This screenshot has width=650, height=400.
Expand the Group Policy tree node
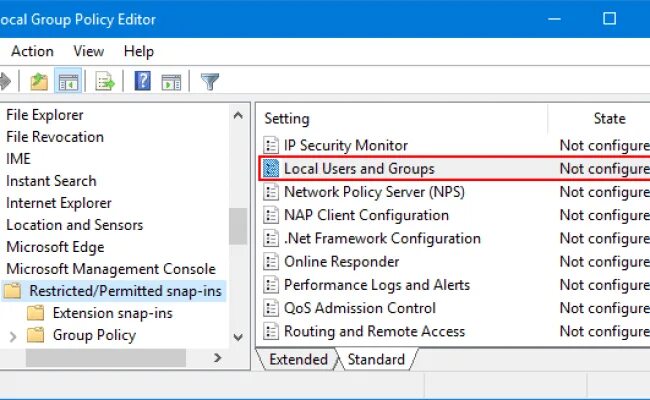pyautogui.click(x=12, y=336)
